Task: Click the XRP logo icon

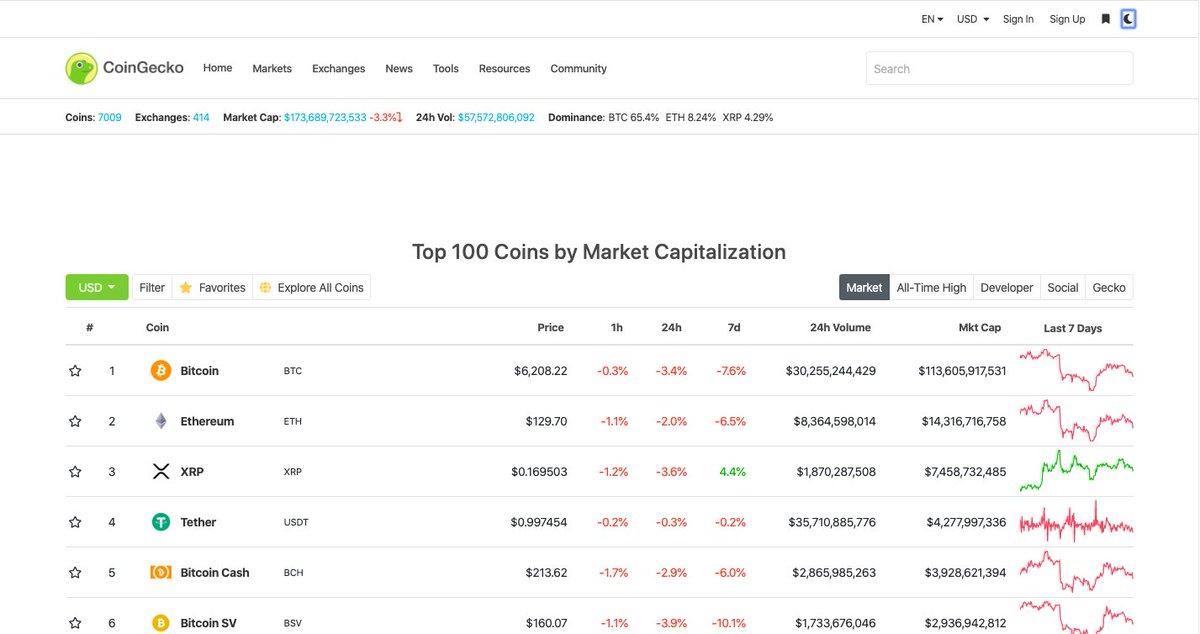Action: (x=161, y=472)
